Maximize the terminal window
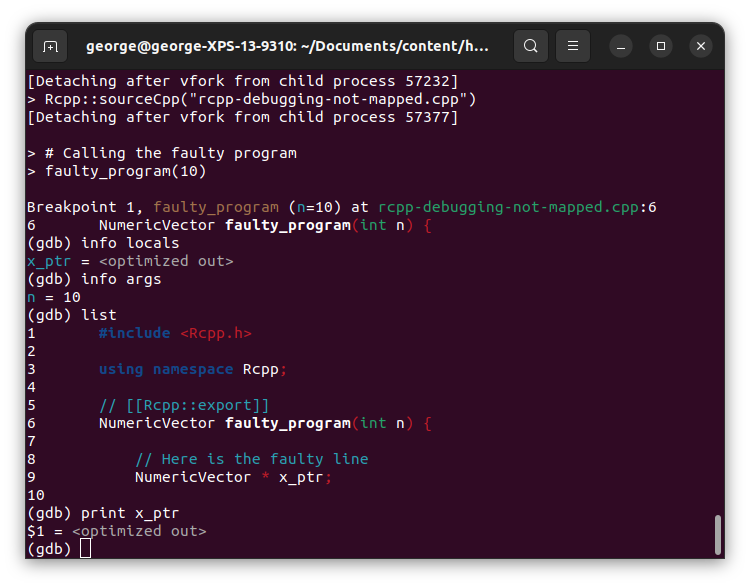This screenshot has height=587, width=750. 660,46
